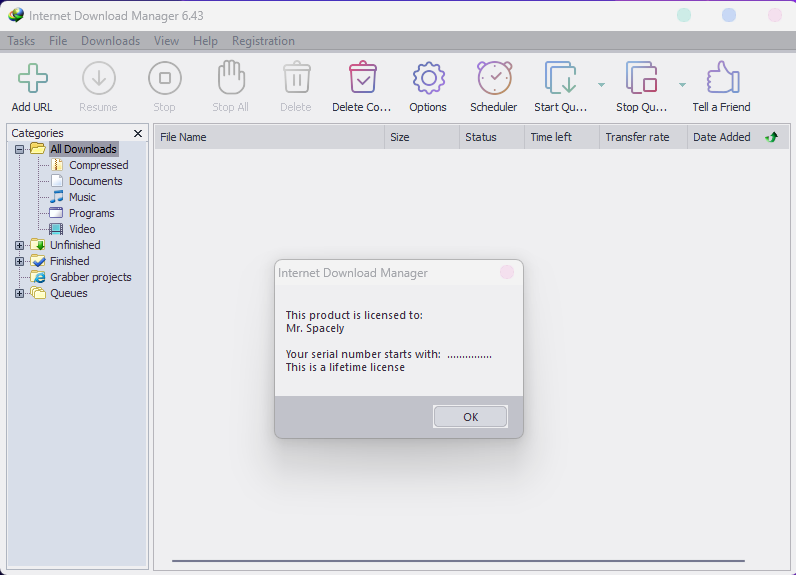The width and height of the screenshot is (796, 575).
Task: Click OK in the license dialog
Action: coord(470,417)
